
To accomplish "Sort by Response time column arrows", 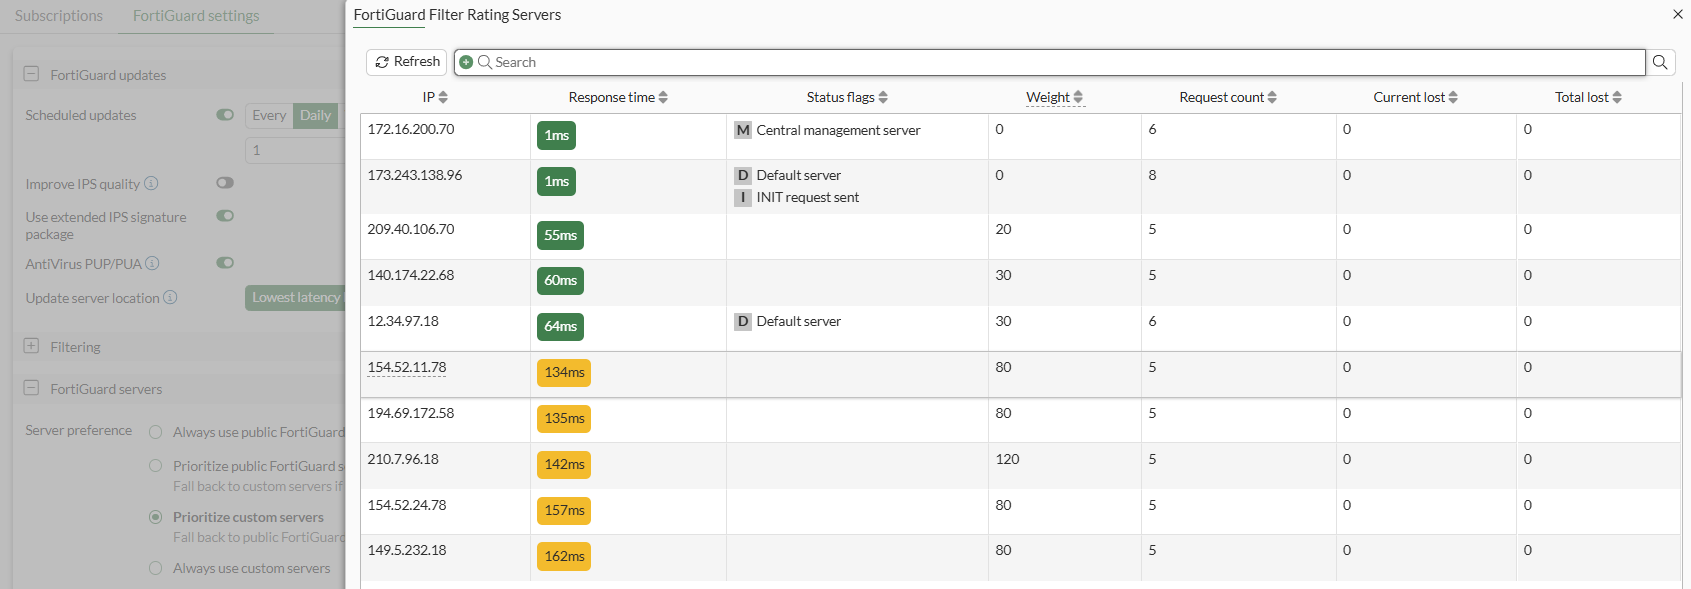I will 663,97.
